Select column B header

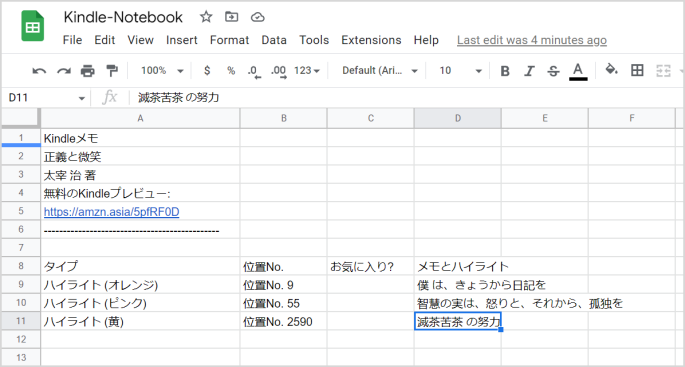(283, 118)
